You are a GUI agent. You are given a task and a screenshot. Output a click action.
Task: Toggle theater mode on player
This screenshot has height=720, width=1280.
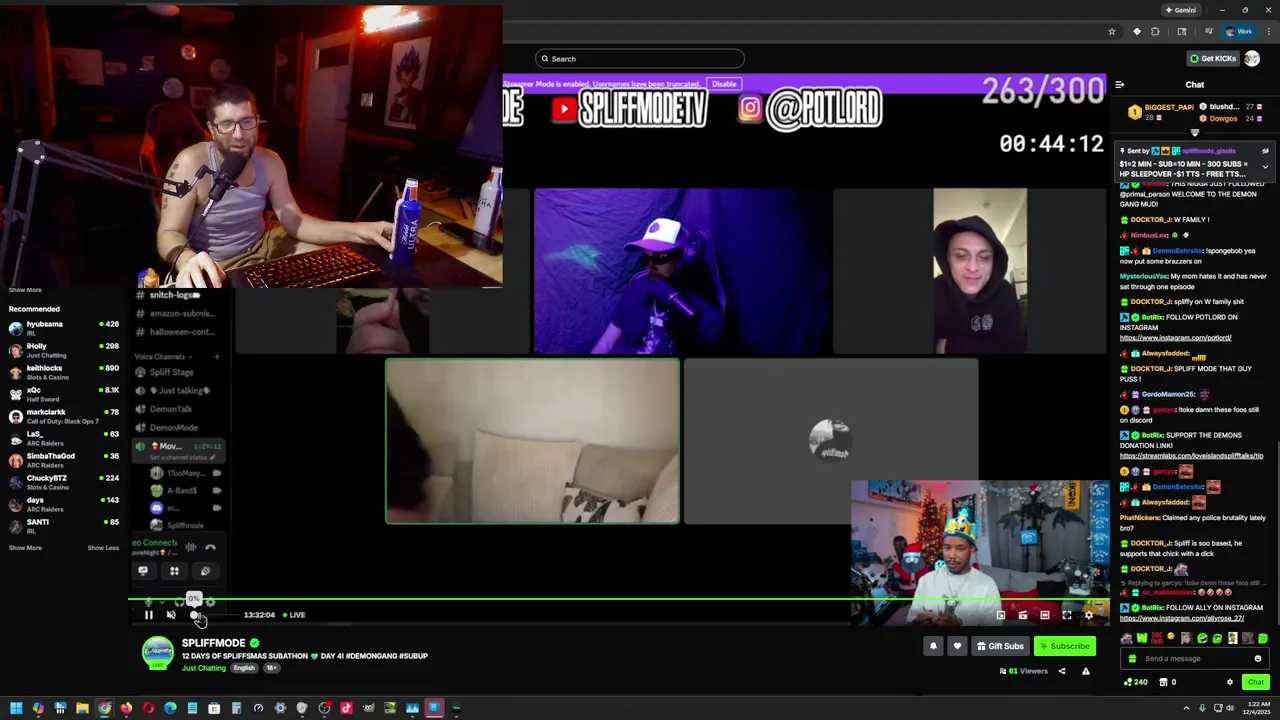click(1045, 615)
